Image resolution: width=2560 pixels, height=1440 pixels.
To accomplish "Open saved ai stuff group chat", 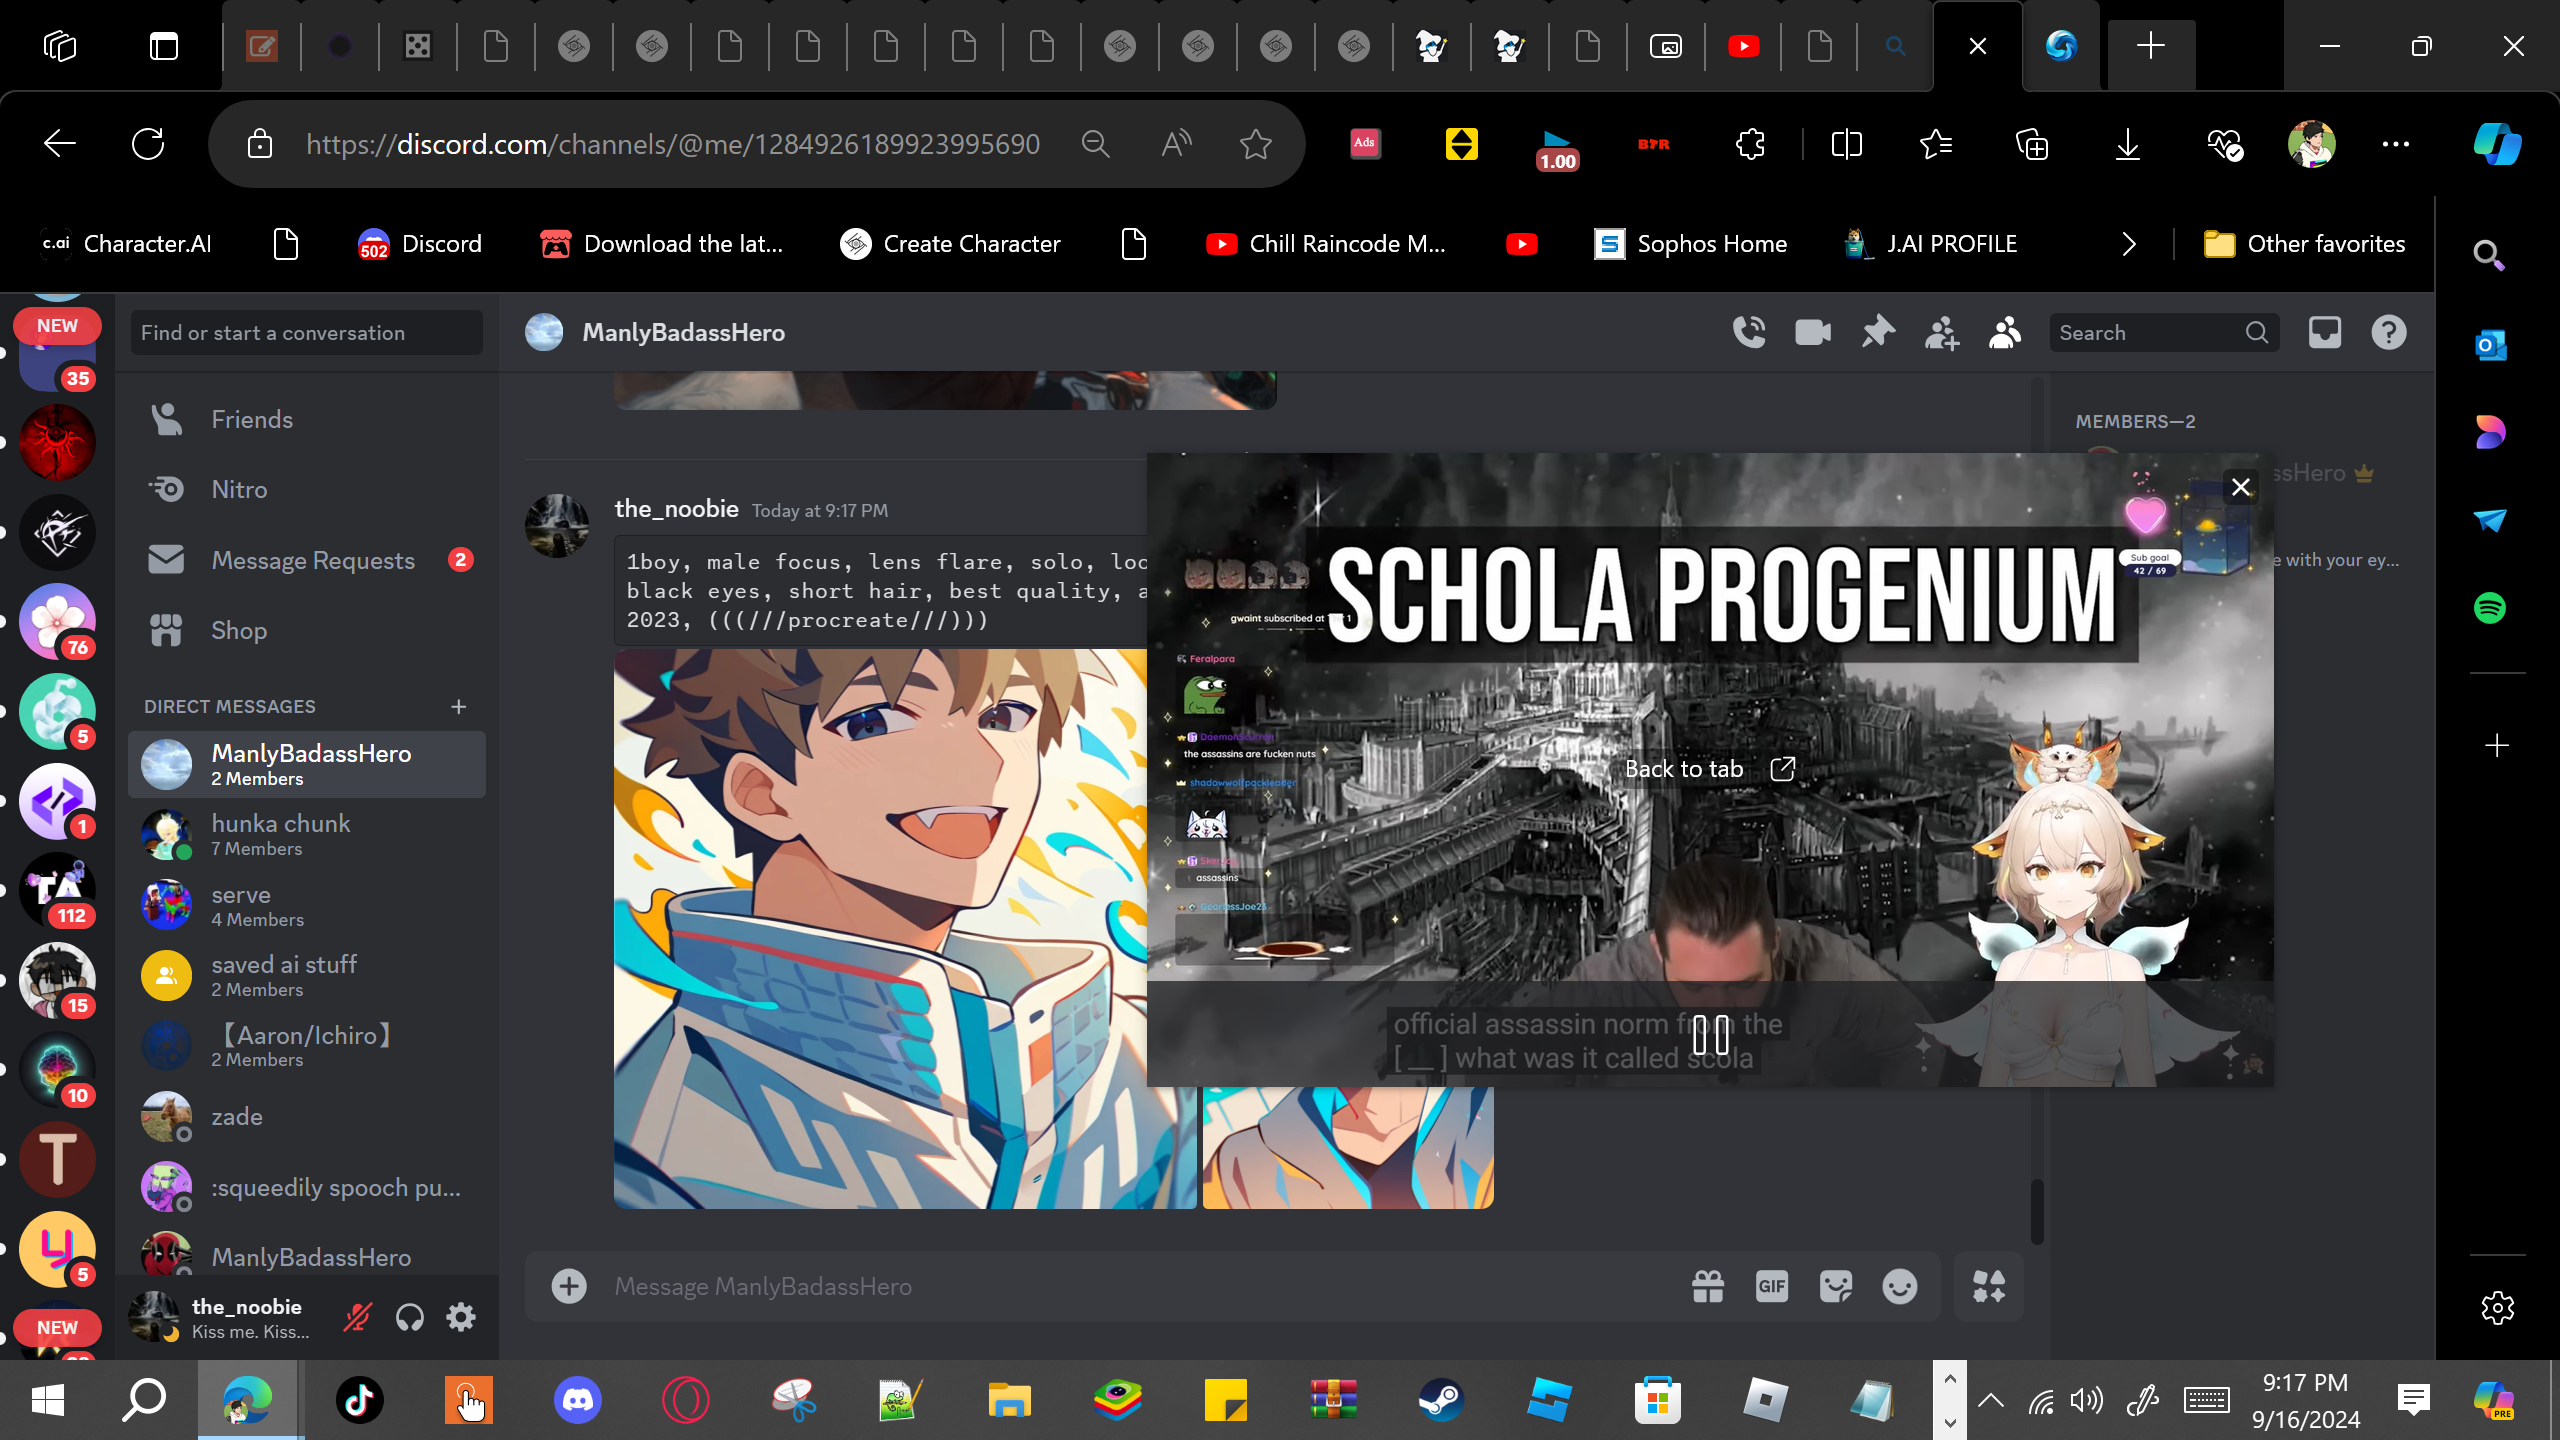I will tap(307, 975).
